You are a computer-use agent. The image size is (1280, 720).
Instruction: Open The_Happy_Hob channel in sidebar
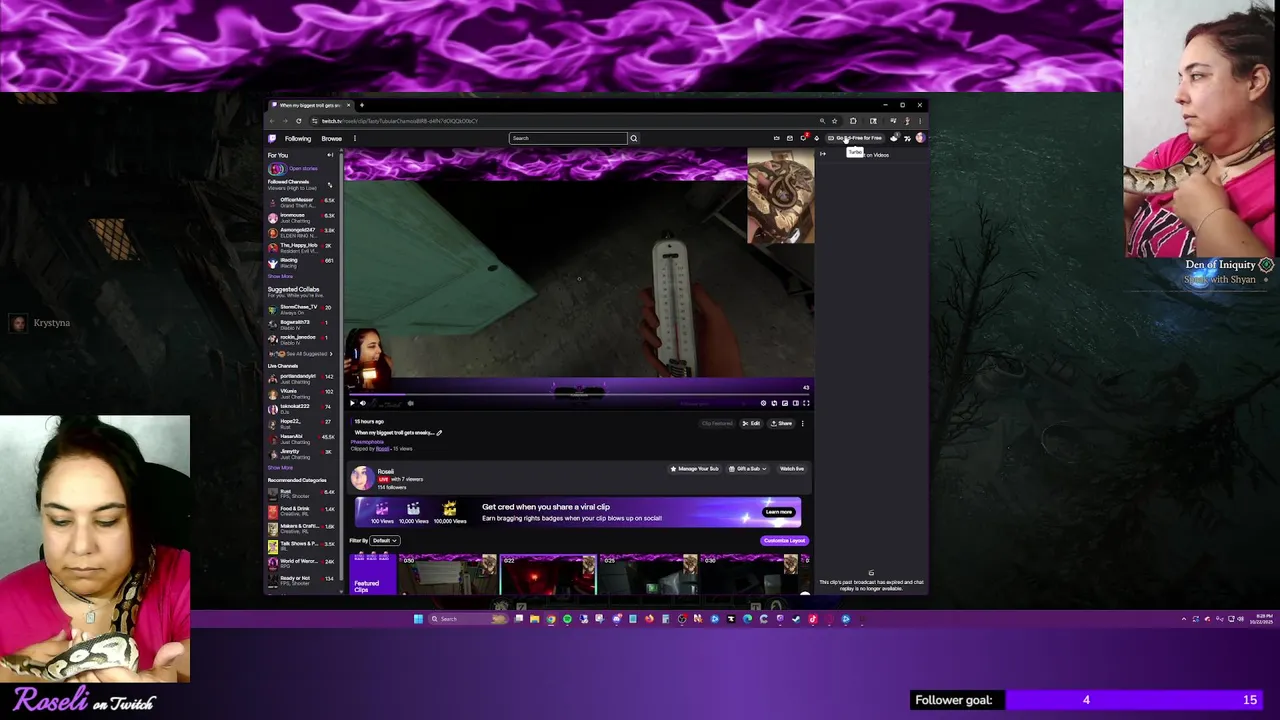click(301, 248)
